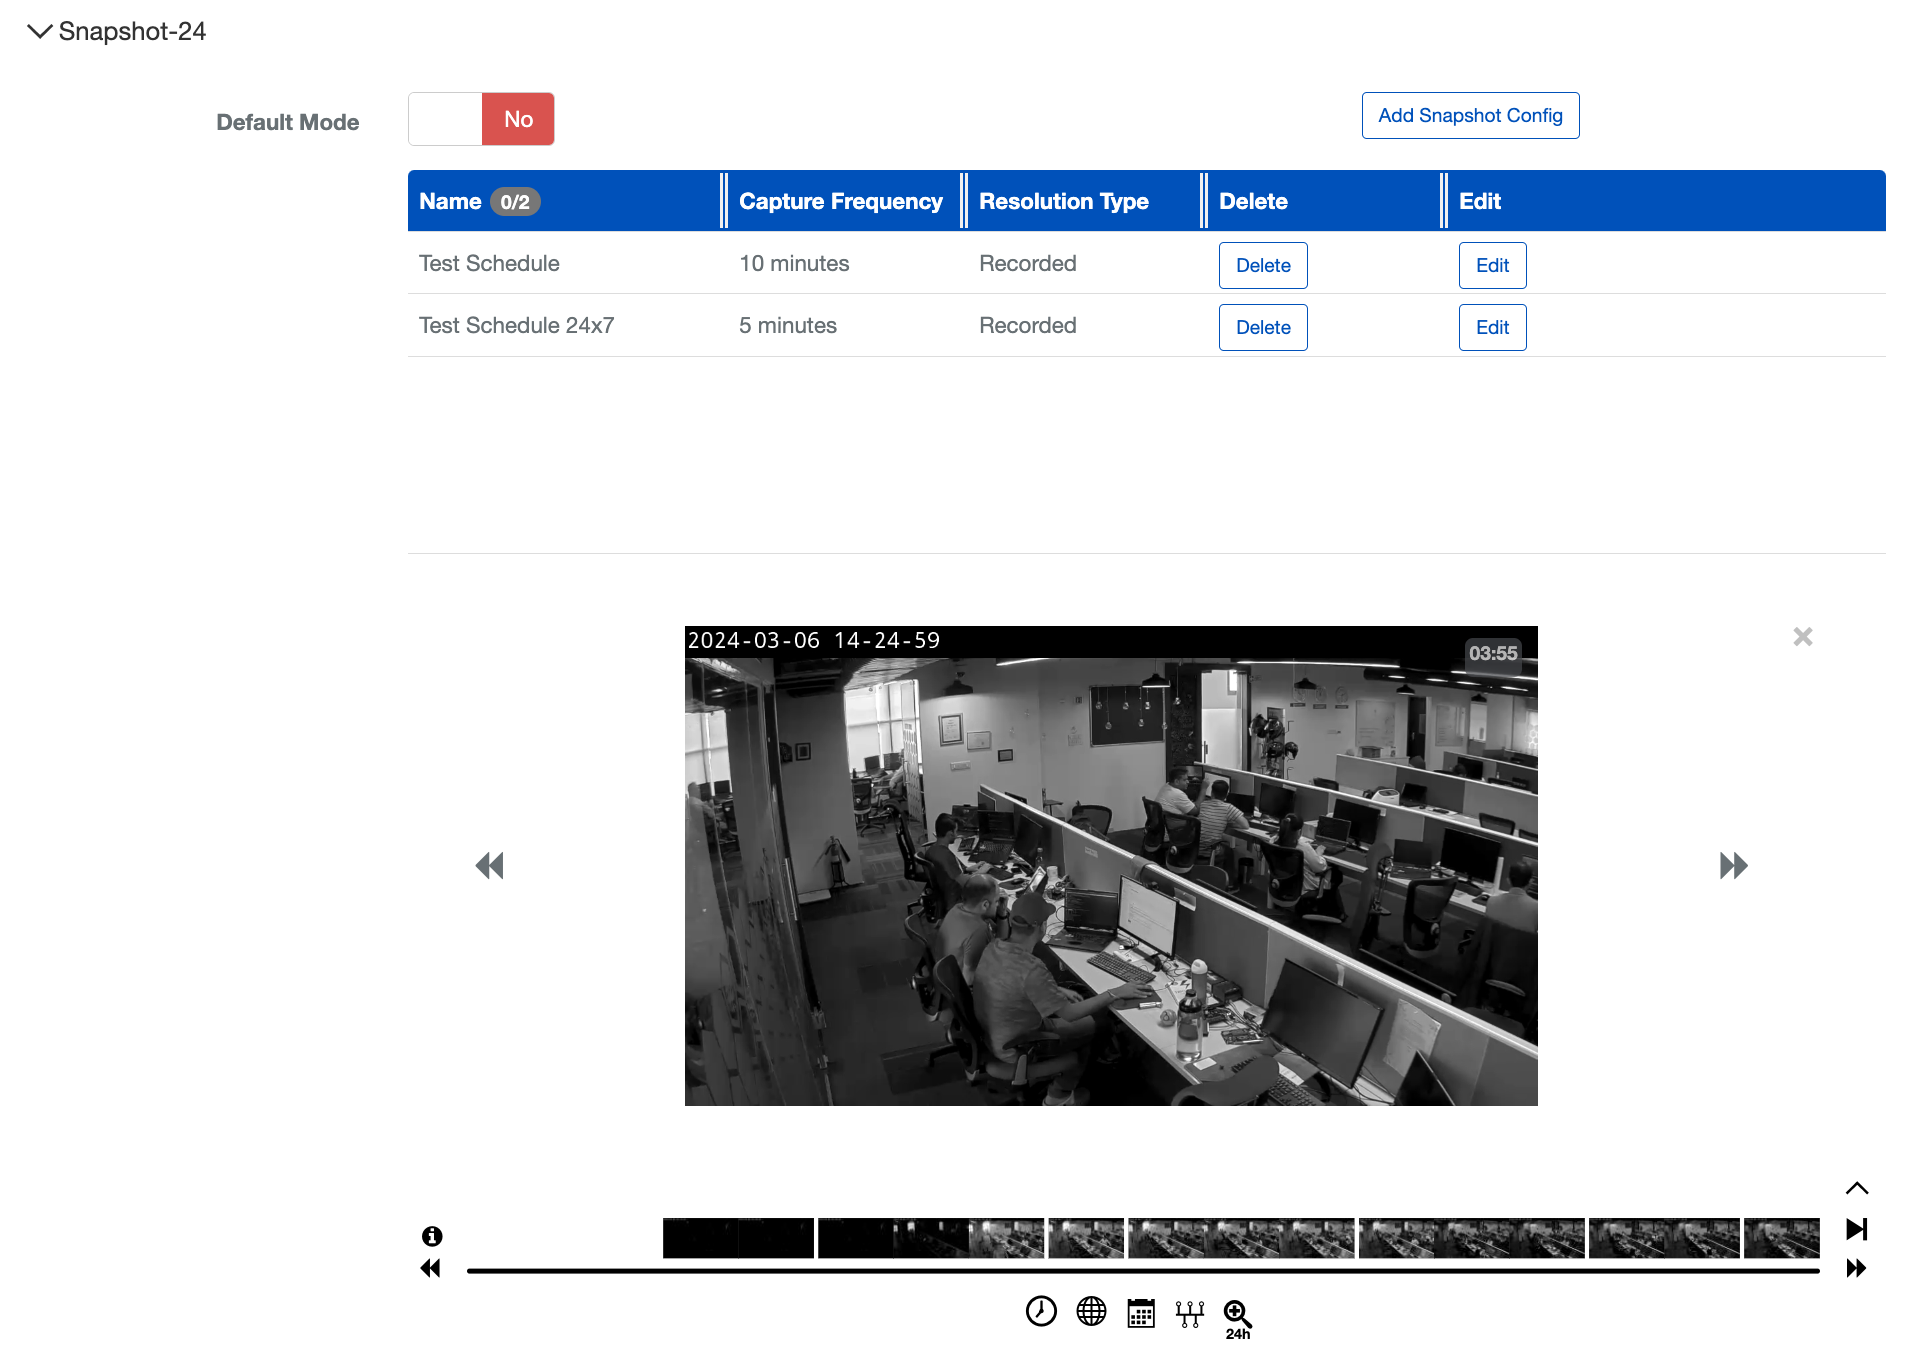Viewport: 1932px width, 1360px height.
Task: Open the globe timezone icon
Action: (x=1091, y=1311)
